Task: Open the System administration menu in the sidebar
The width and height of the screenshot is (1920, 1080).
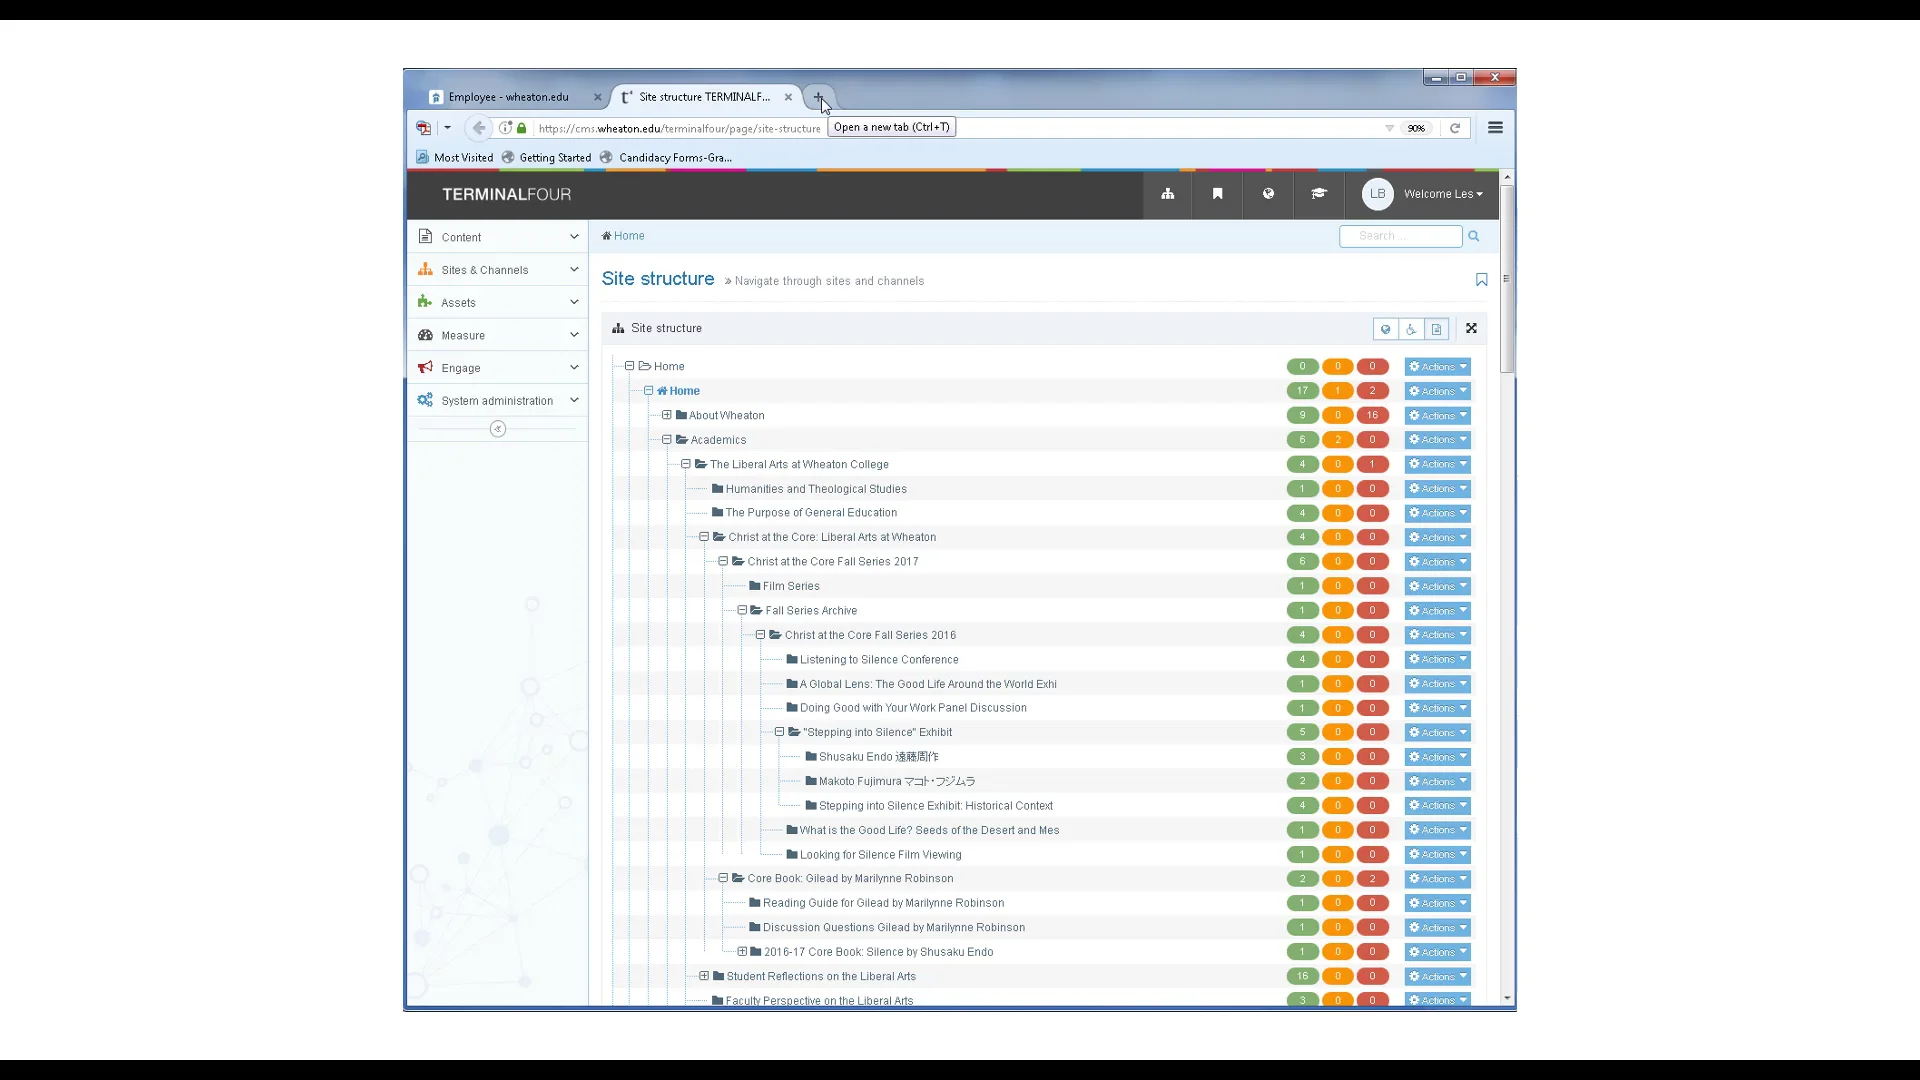Action: tap(497, 400)
